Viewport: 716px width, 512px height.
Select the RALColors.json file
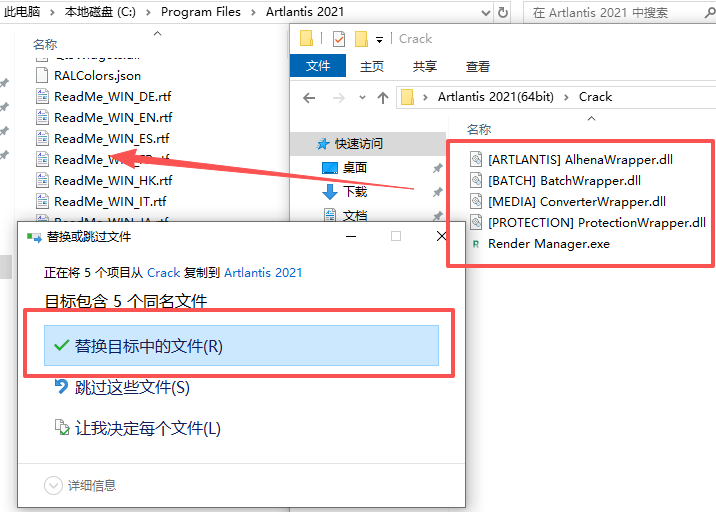click(x=97, y=75)
